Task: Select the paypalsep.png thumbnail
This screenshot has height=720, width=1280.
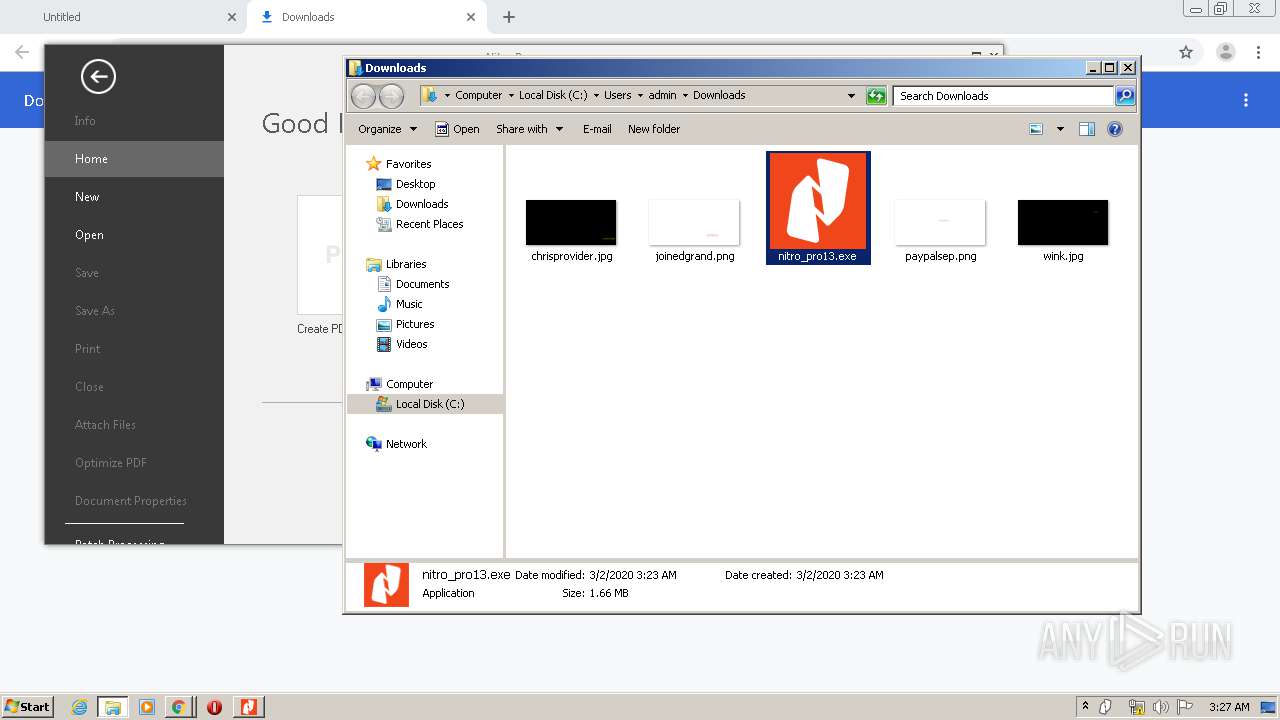Action: click(940, 222)
